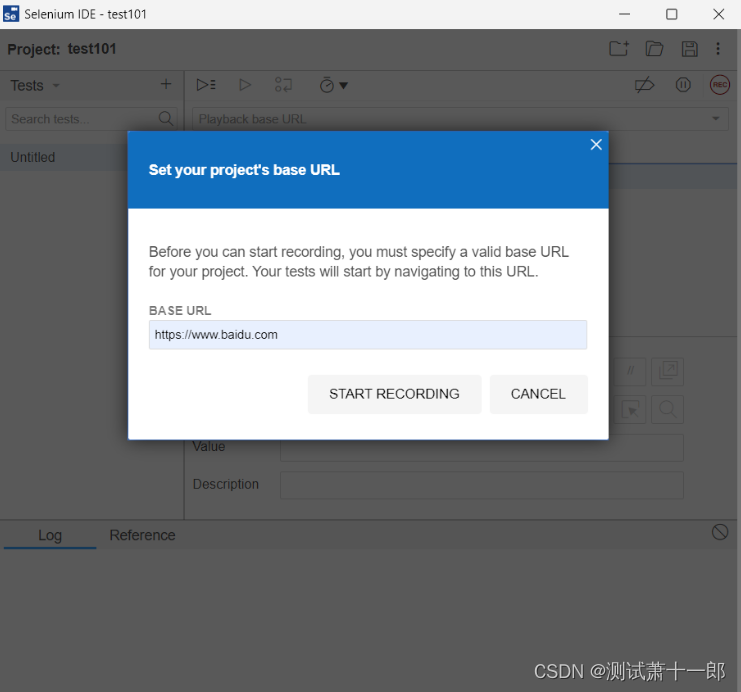Switch to the Reference tab
The height and width of the screenshot is (692, 741).
tap(142, 535)
